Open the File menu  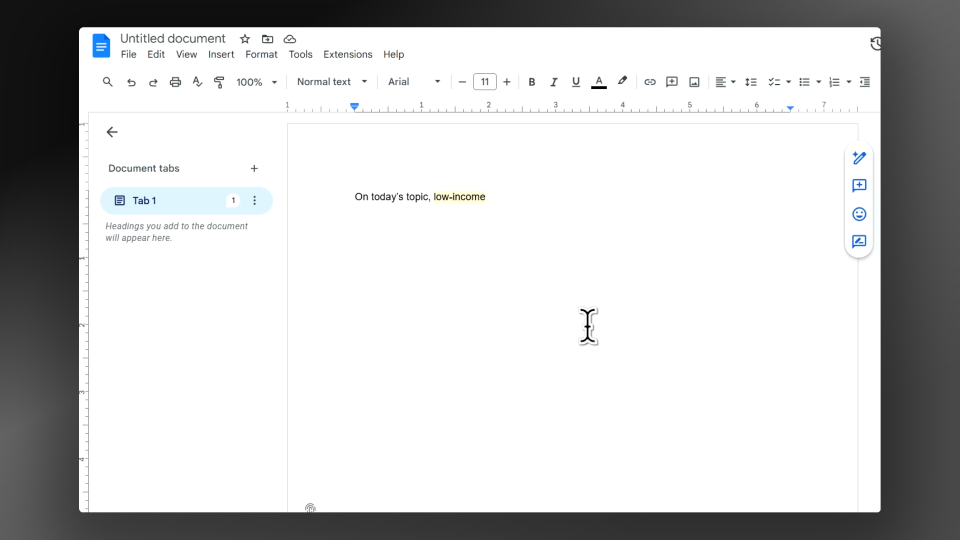[x=129, y=54]
